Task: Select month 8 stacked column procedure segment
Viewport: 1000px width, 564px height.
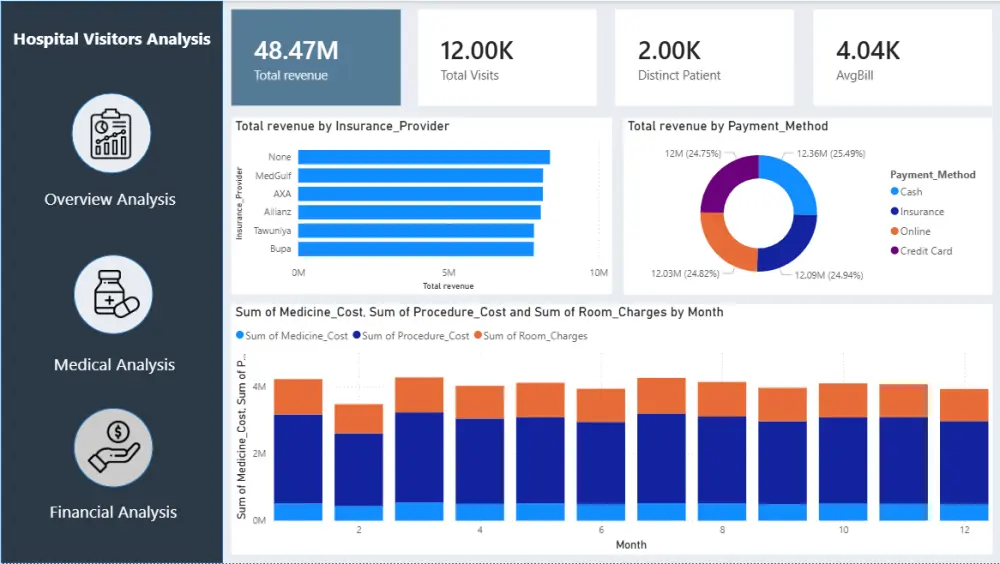Action: point(722,460)
